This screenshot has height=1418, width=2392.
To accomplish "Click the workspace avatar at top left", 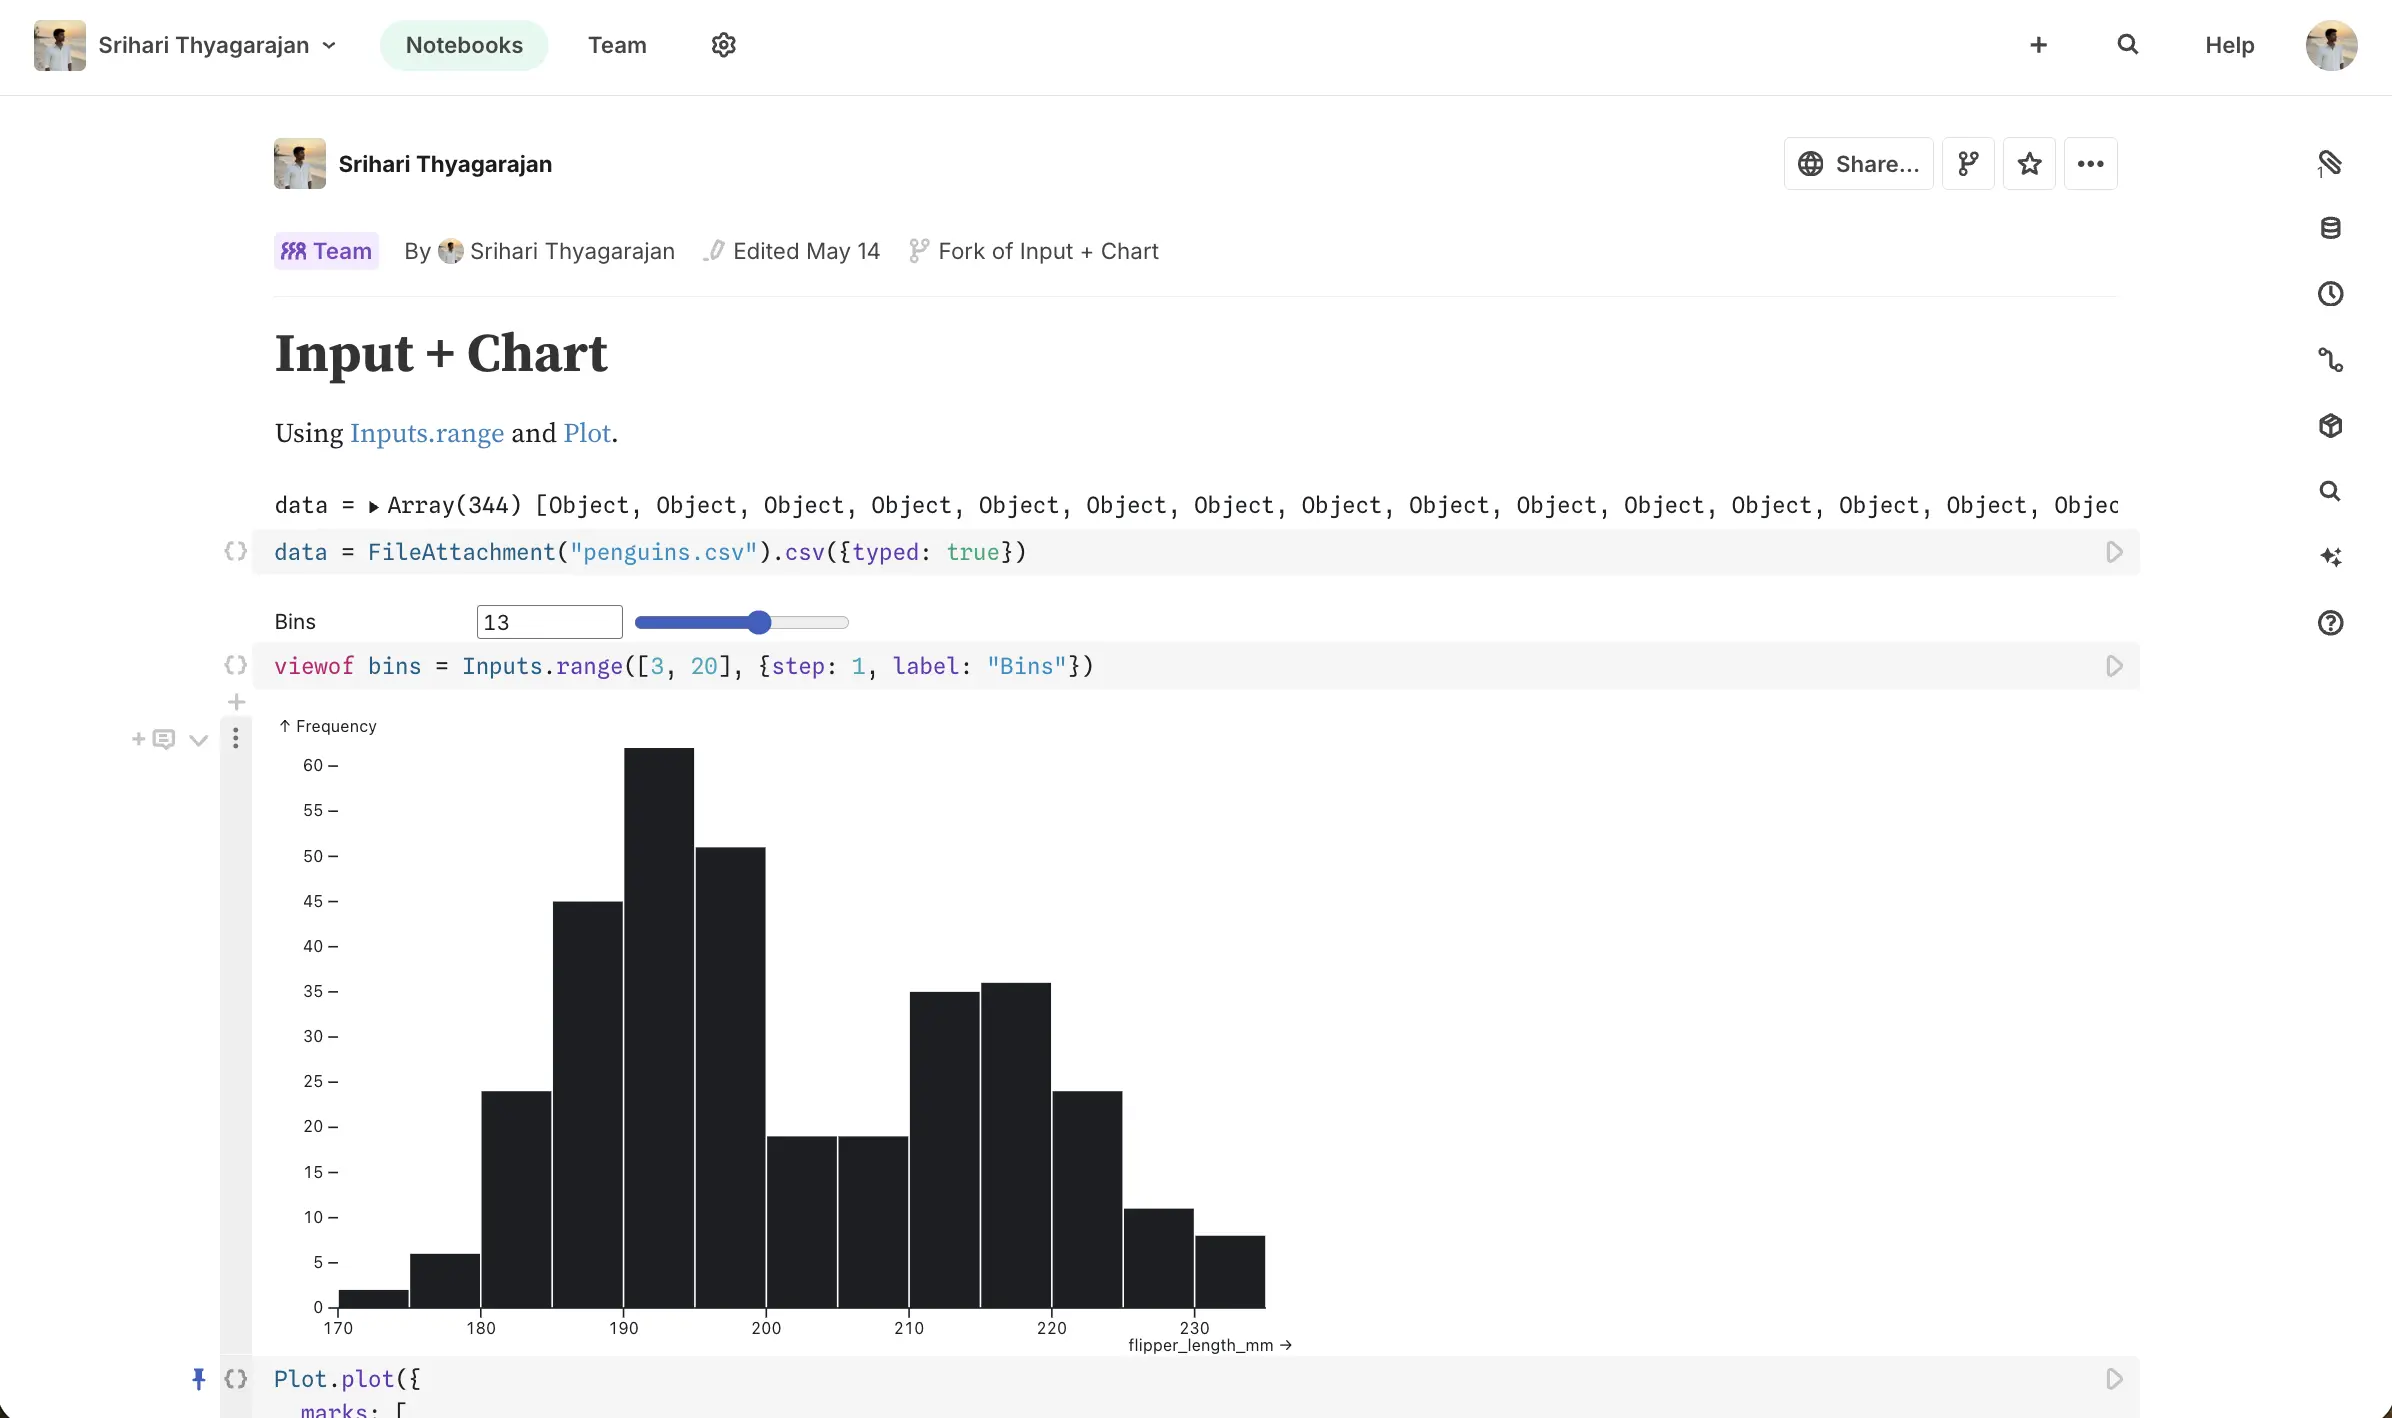I will click(x=59, y=45).
